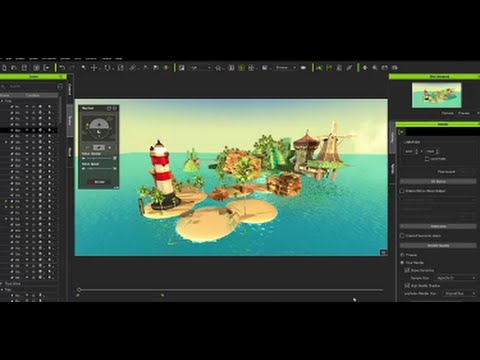480x360 pixels.
Task: Toggle visibility of first Prop tree row
Action: (27, 107)
